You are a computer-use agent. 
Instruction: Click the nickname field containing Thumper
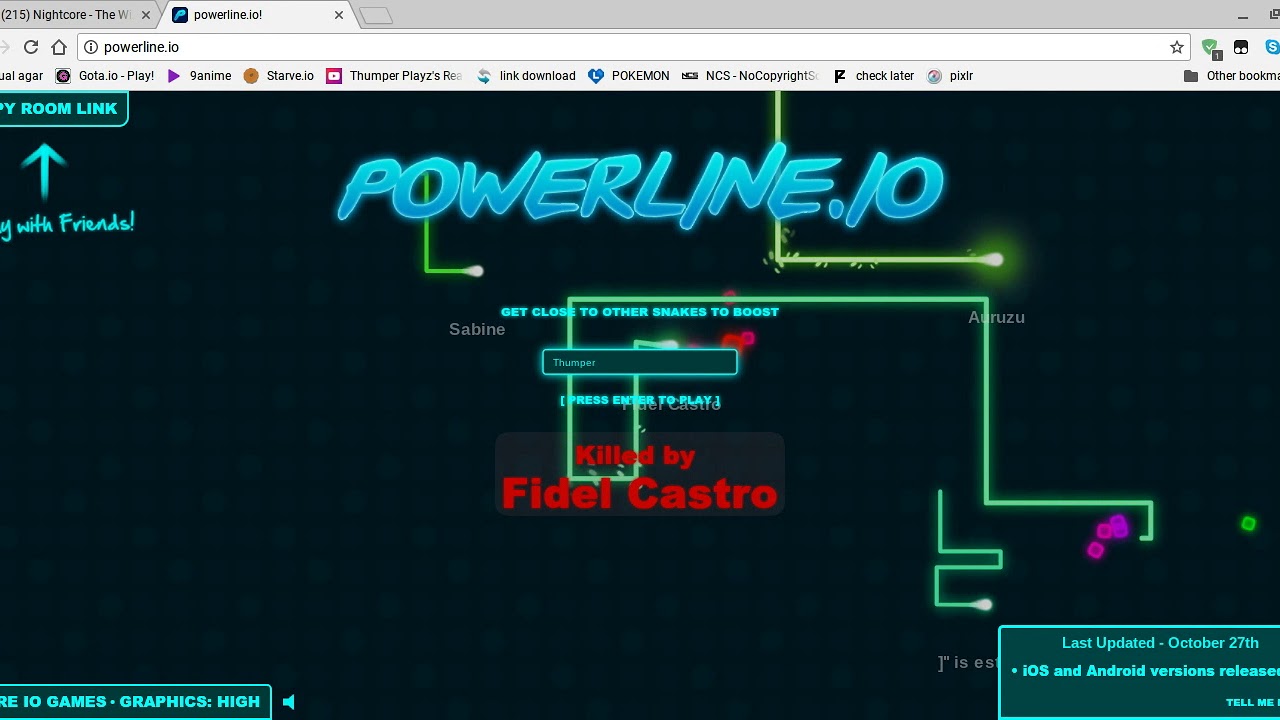pos(640,362)
